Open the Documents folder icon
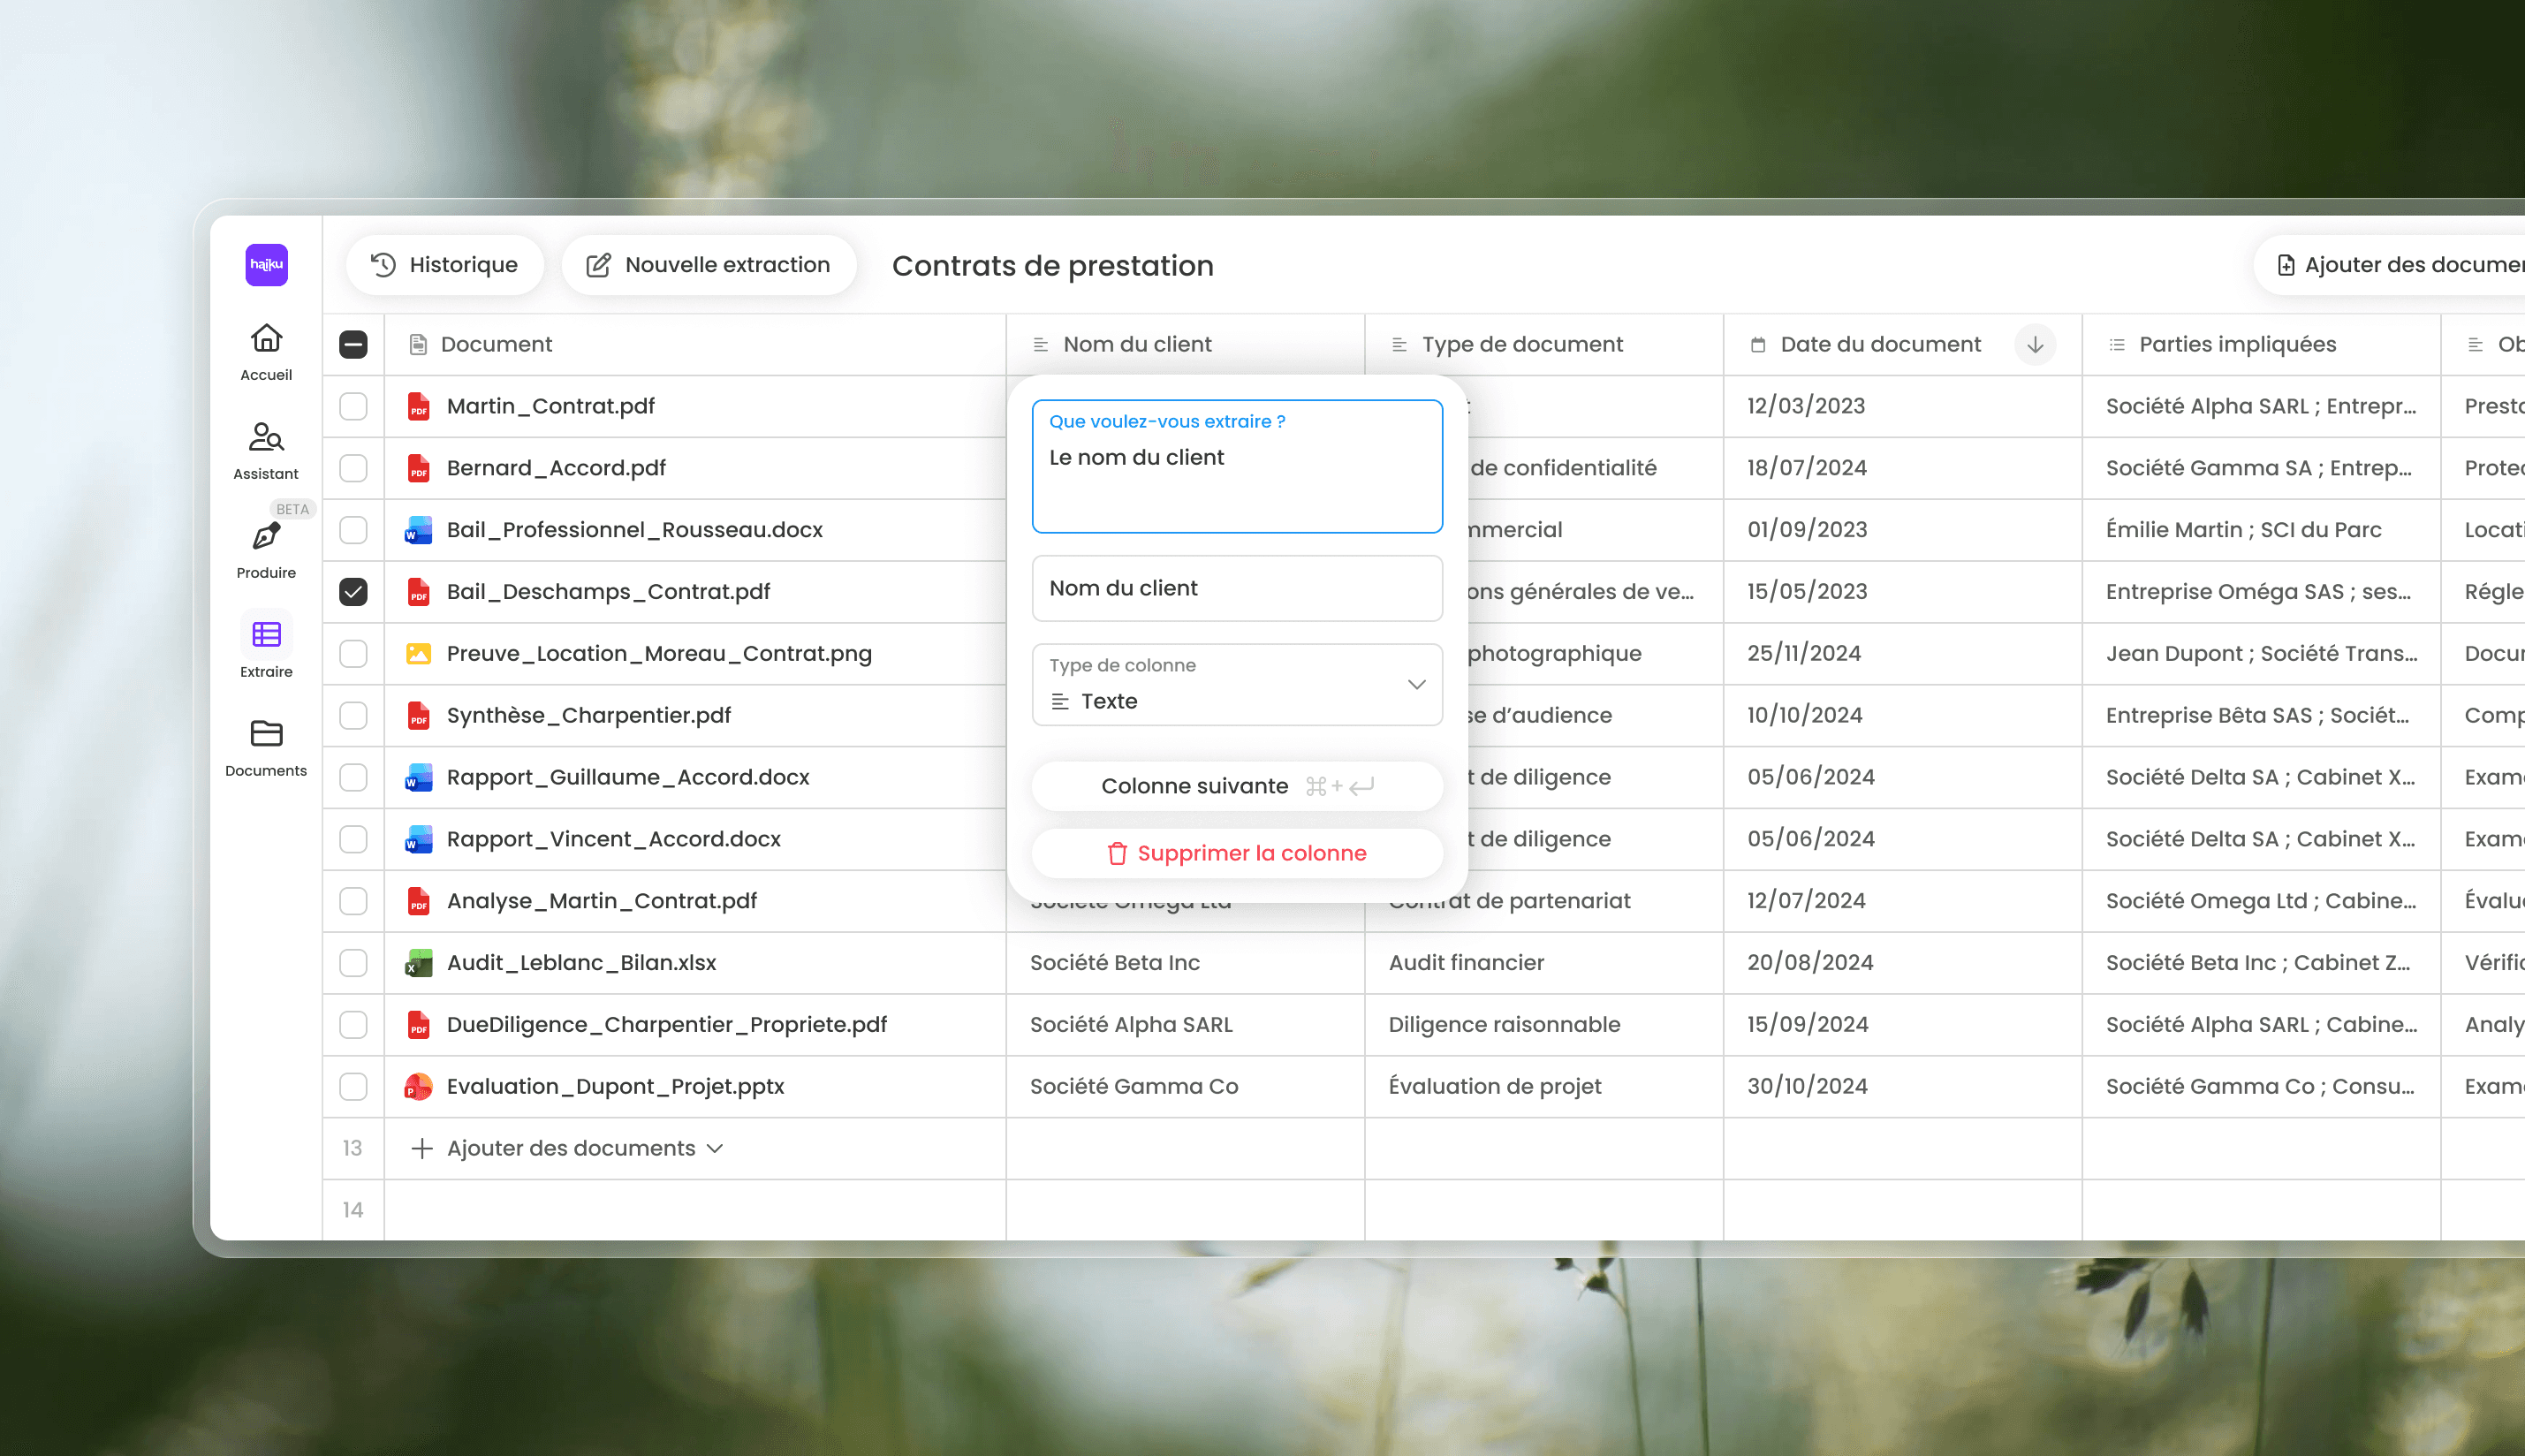Screen dimensions: 2525x1456 coord(266,734)
